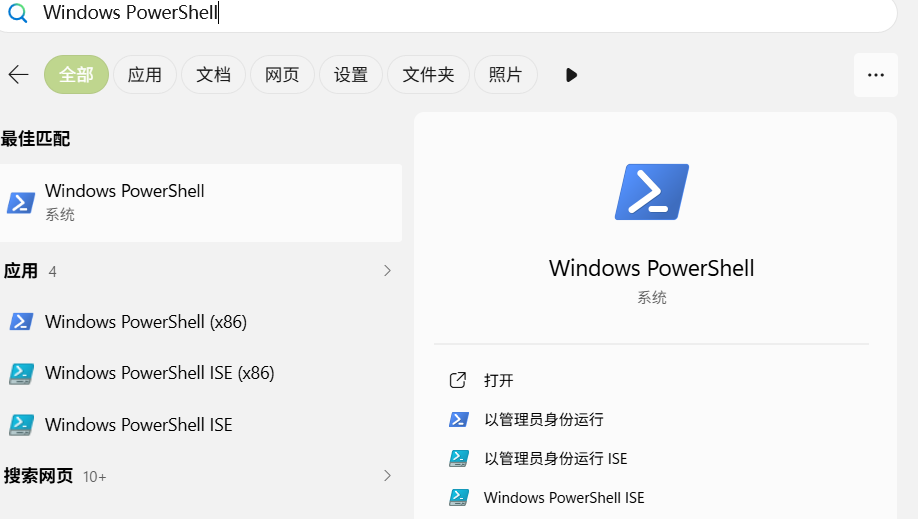Click icon beside Windows PowerShell ISE list result

coord(21,425)
